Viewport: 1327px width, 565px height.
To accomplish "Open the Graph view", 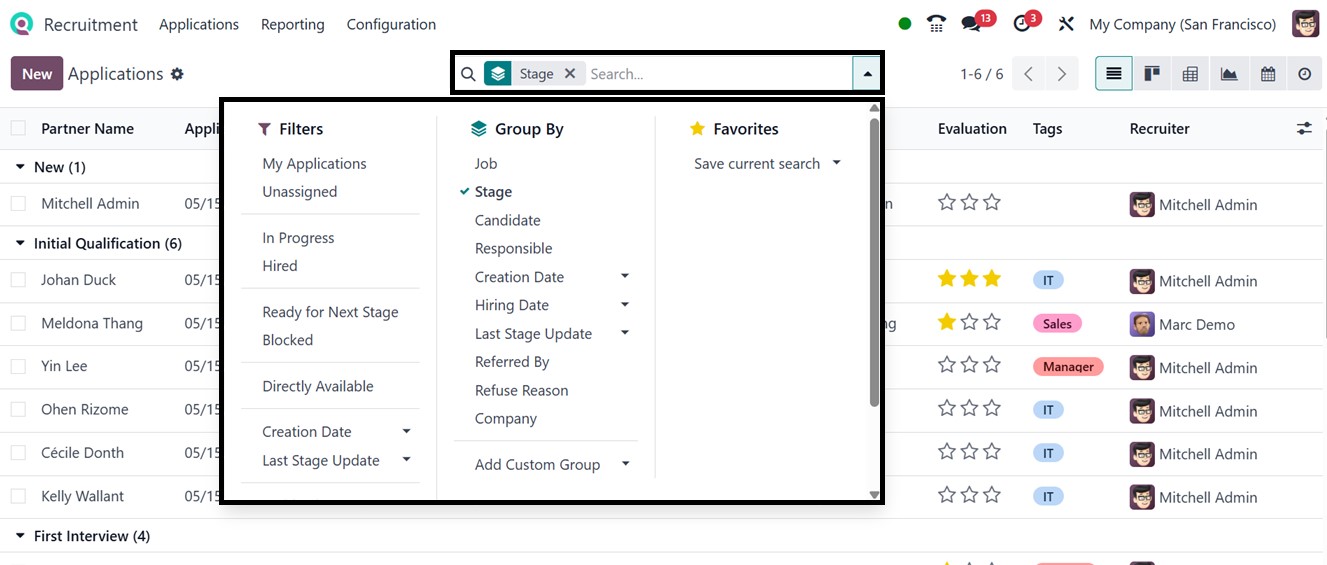I will (1229, 74).
